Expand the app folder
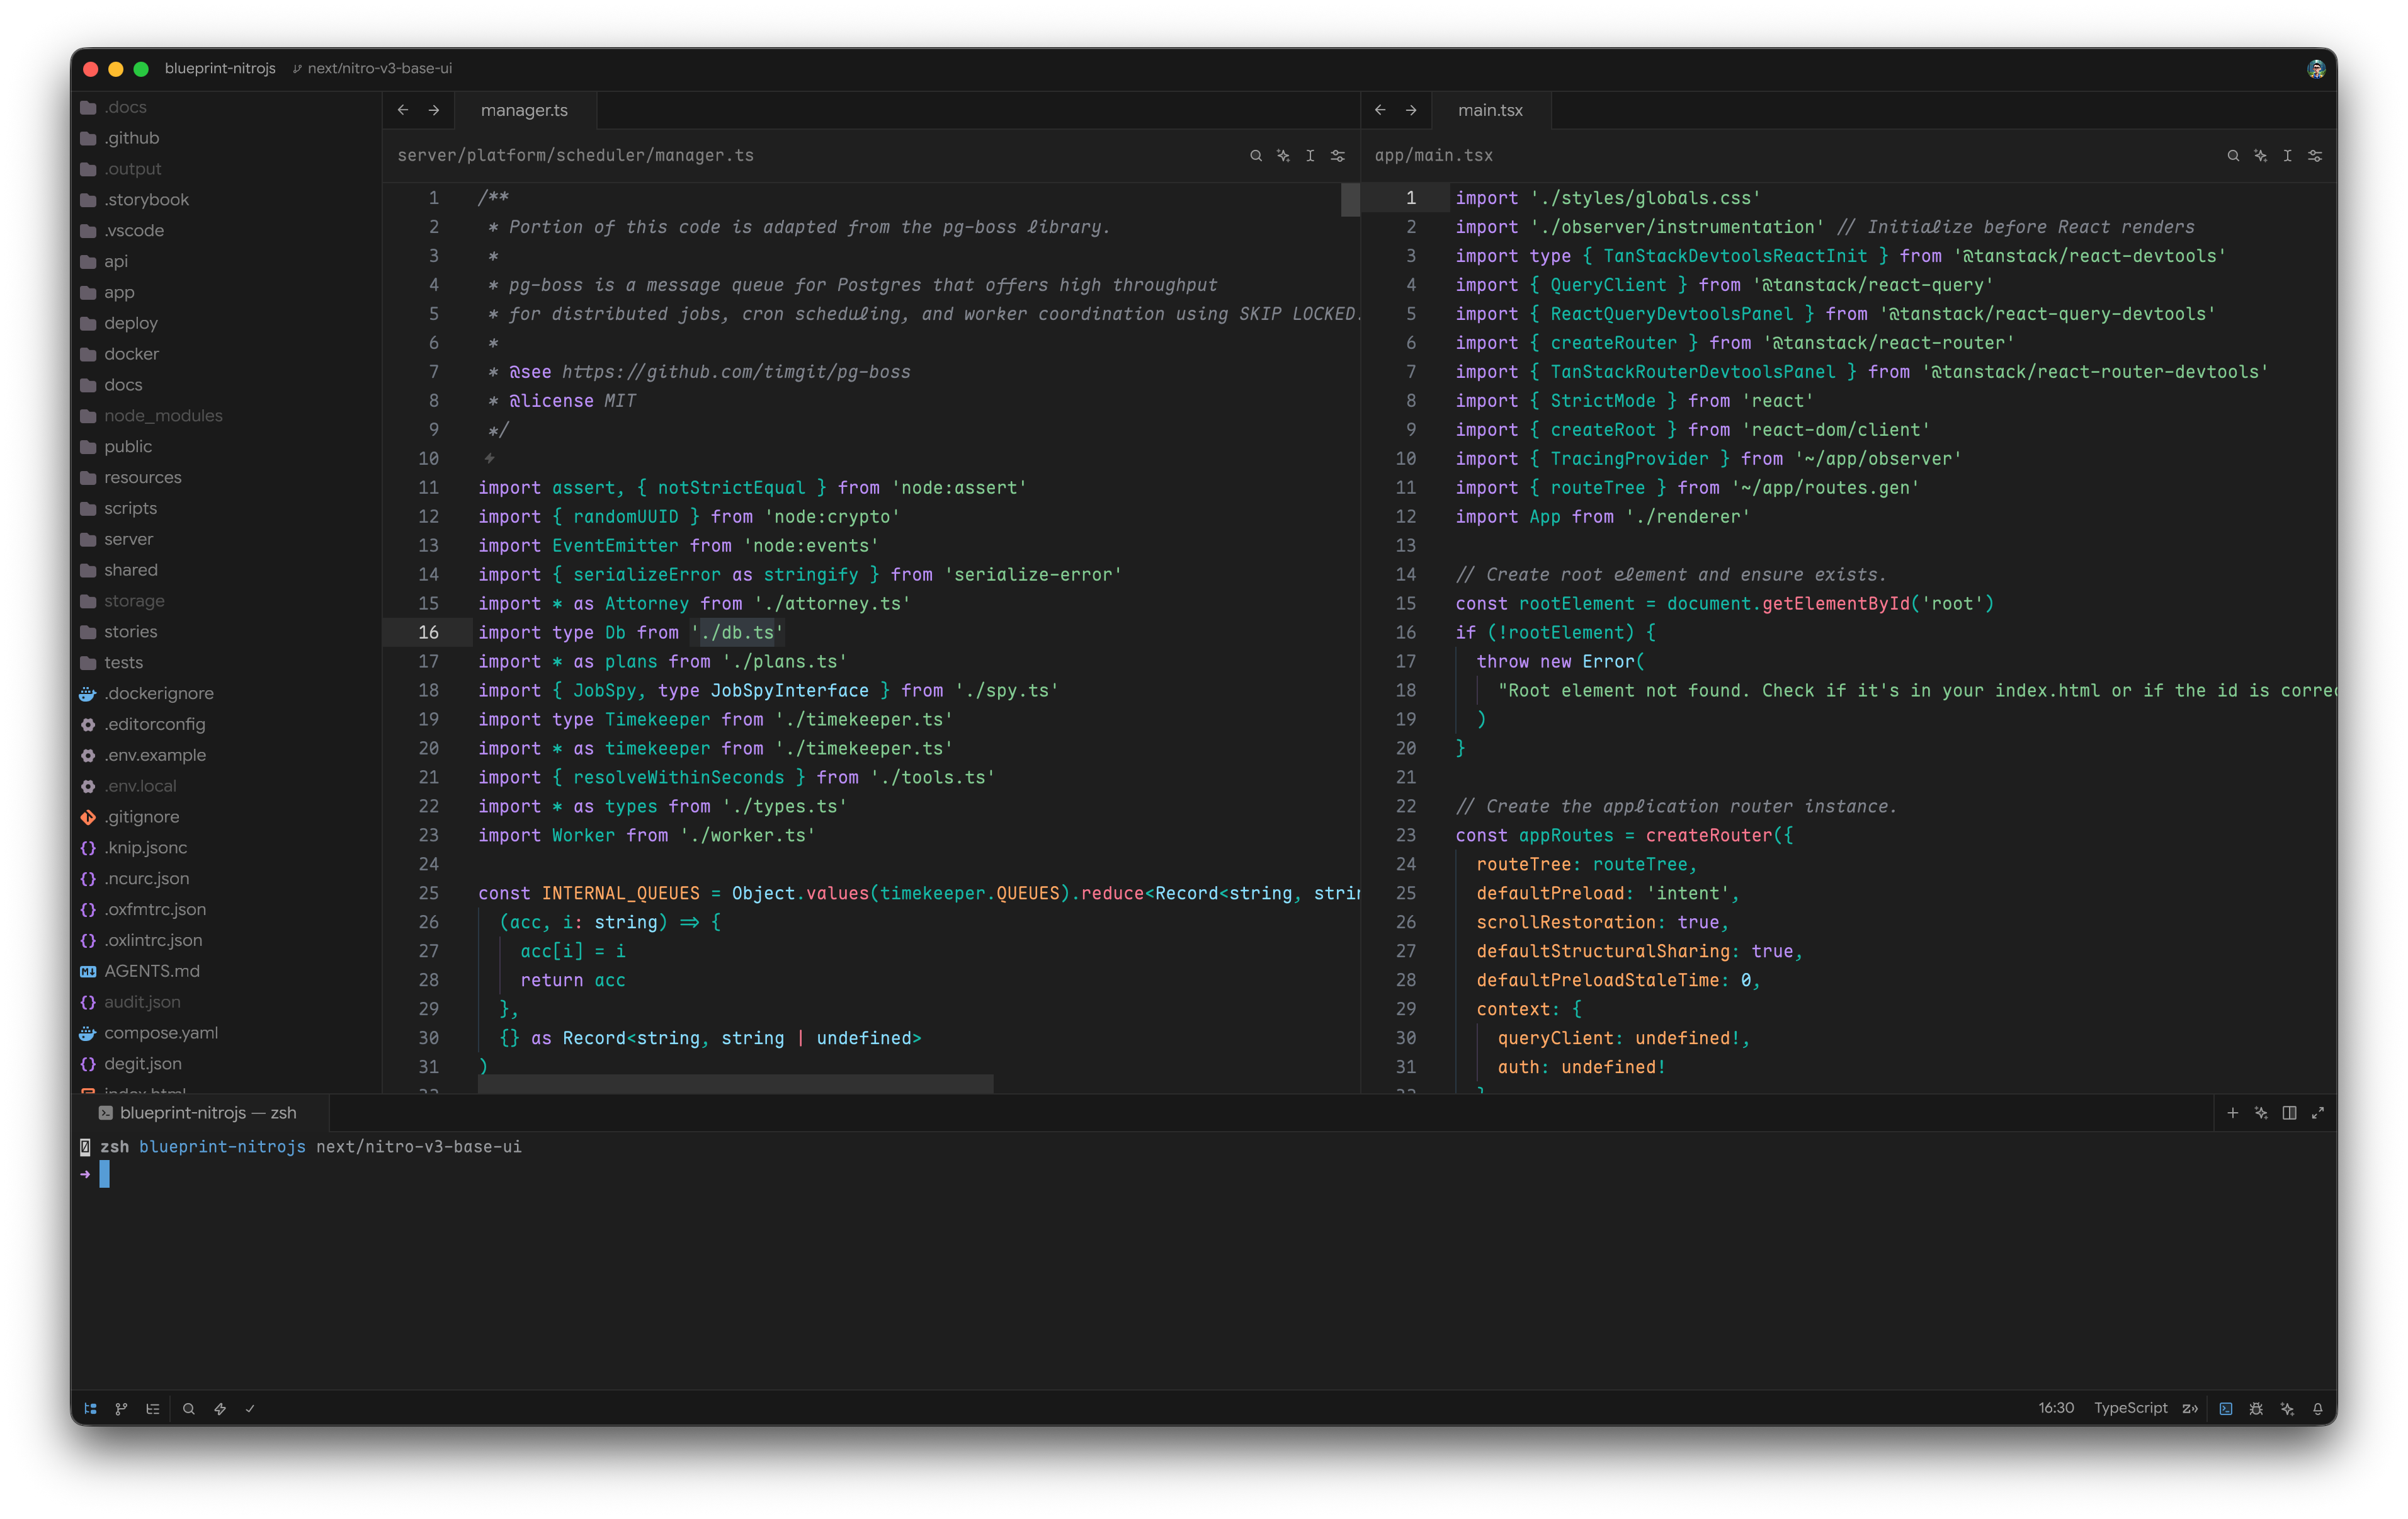 click(x=225, y=292)
